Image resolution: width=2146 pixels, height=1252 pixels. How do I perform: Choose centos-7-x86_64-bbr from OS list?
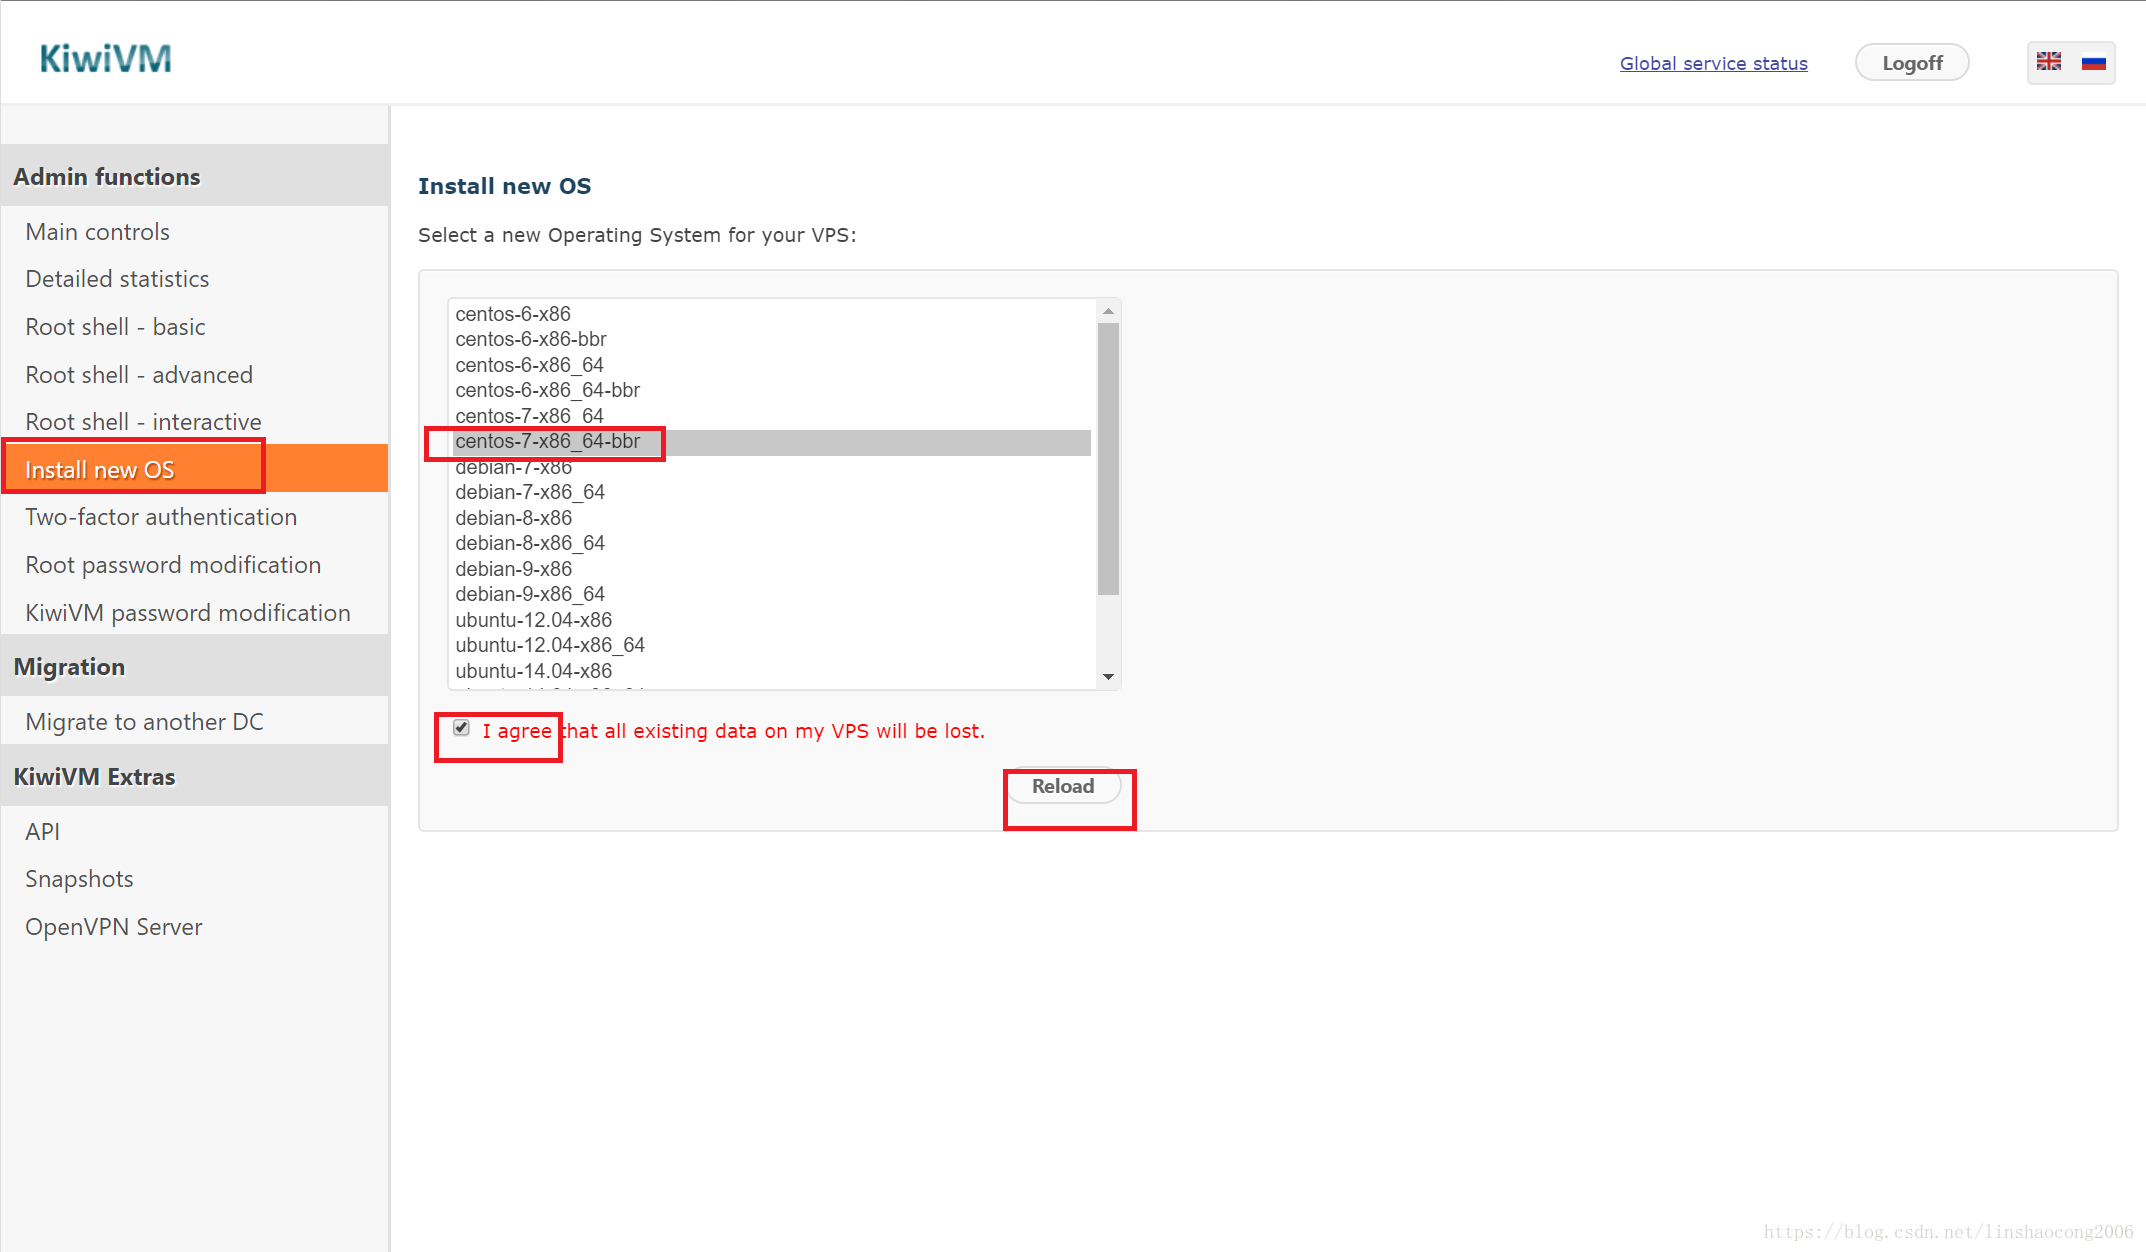point(547,441)
